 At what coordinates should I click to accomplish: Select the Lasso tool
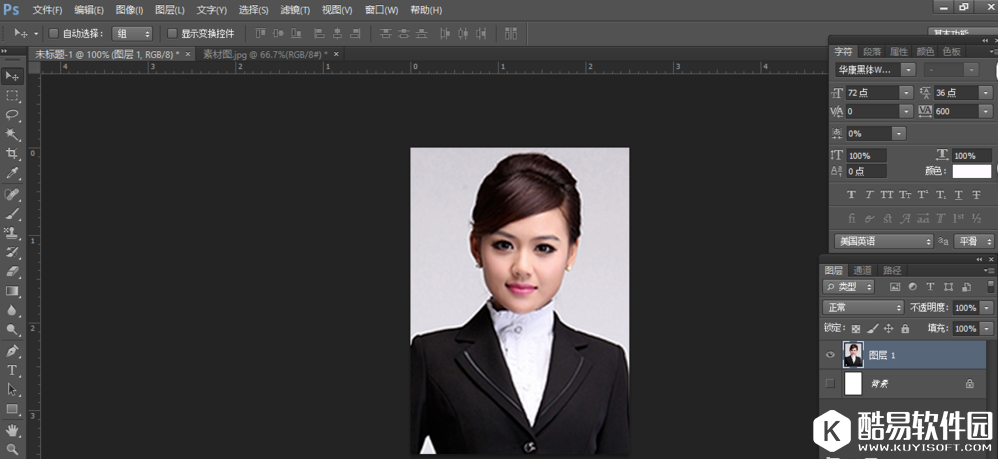(x=12, y=115)
